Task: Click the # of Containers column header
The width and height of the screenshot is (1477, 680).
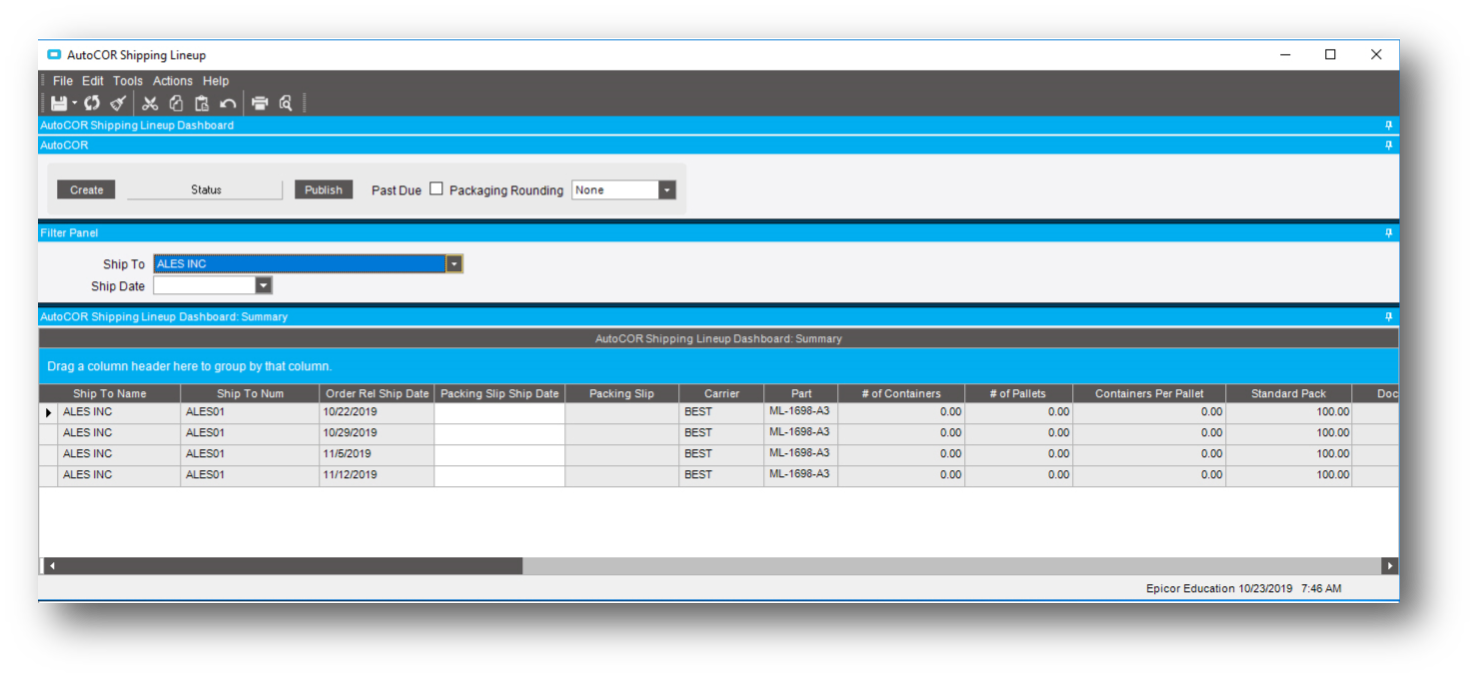Action: click(x=901, y=394)
